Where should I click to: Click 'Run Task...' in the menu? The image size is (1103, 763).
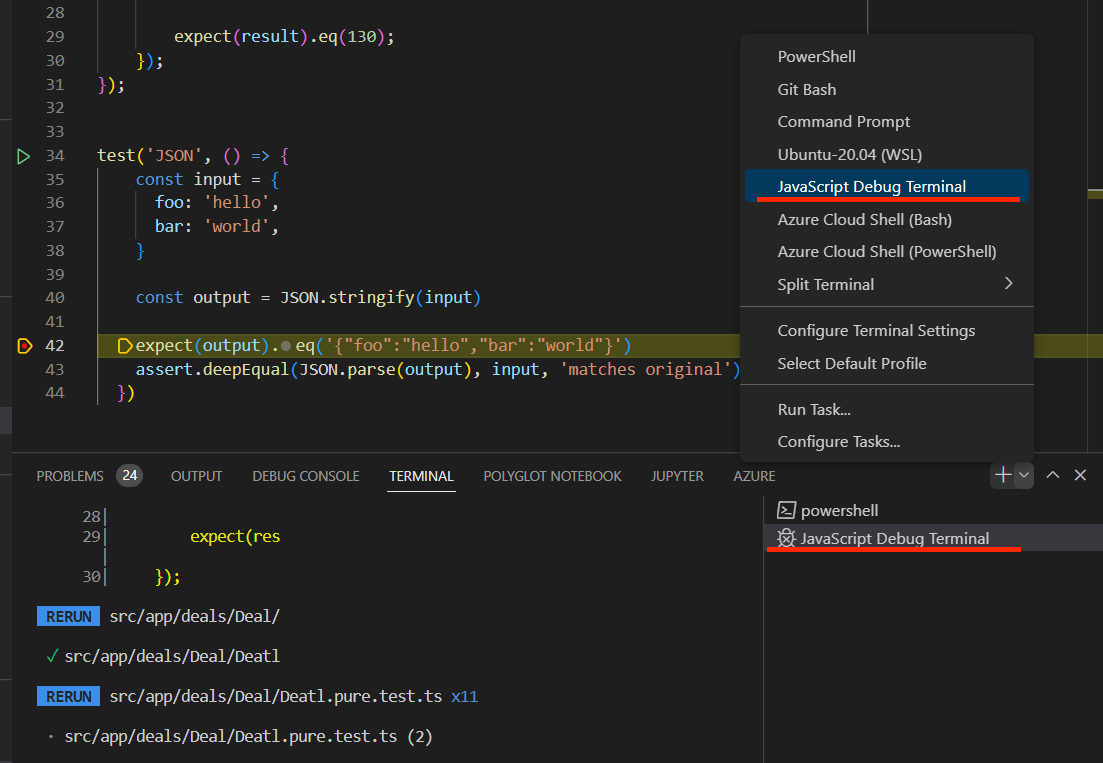[x=812, y=408]
